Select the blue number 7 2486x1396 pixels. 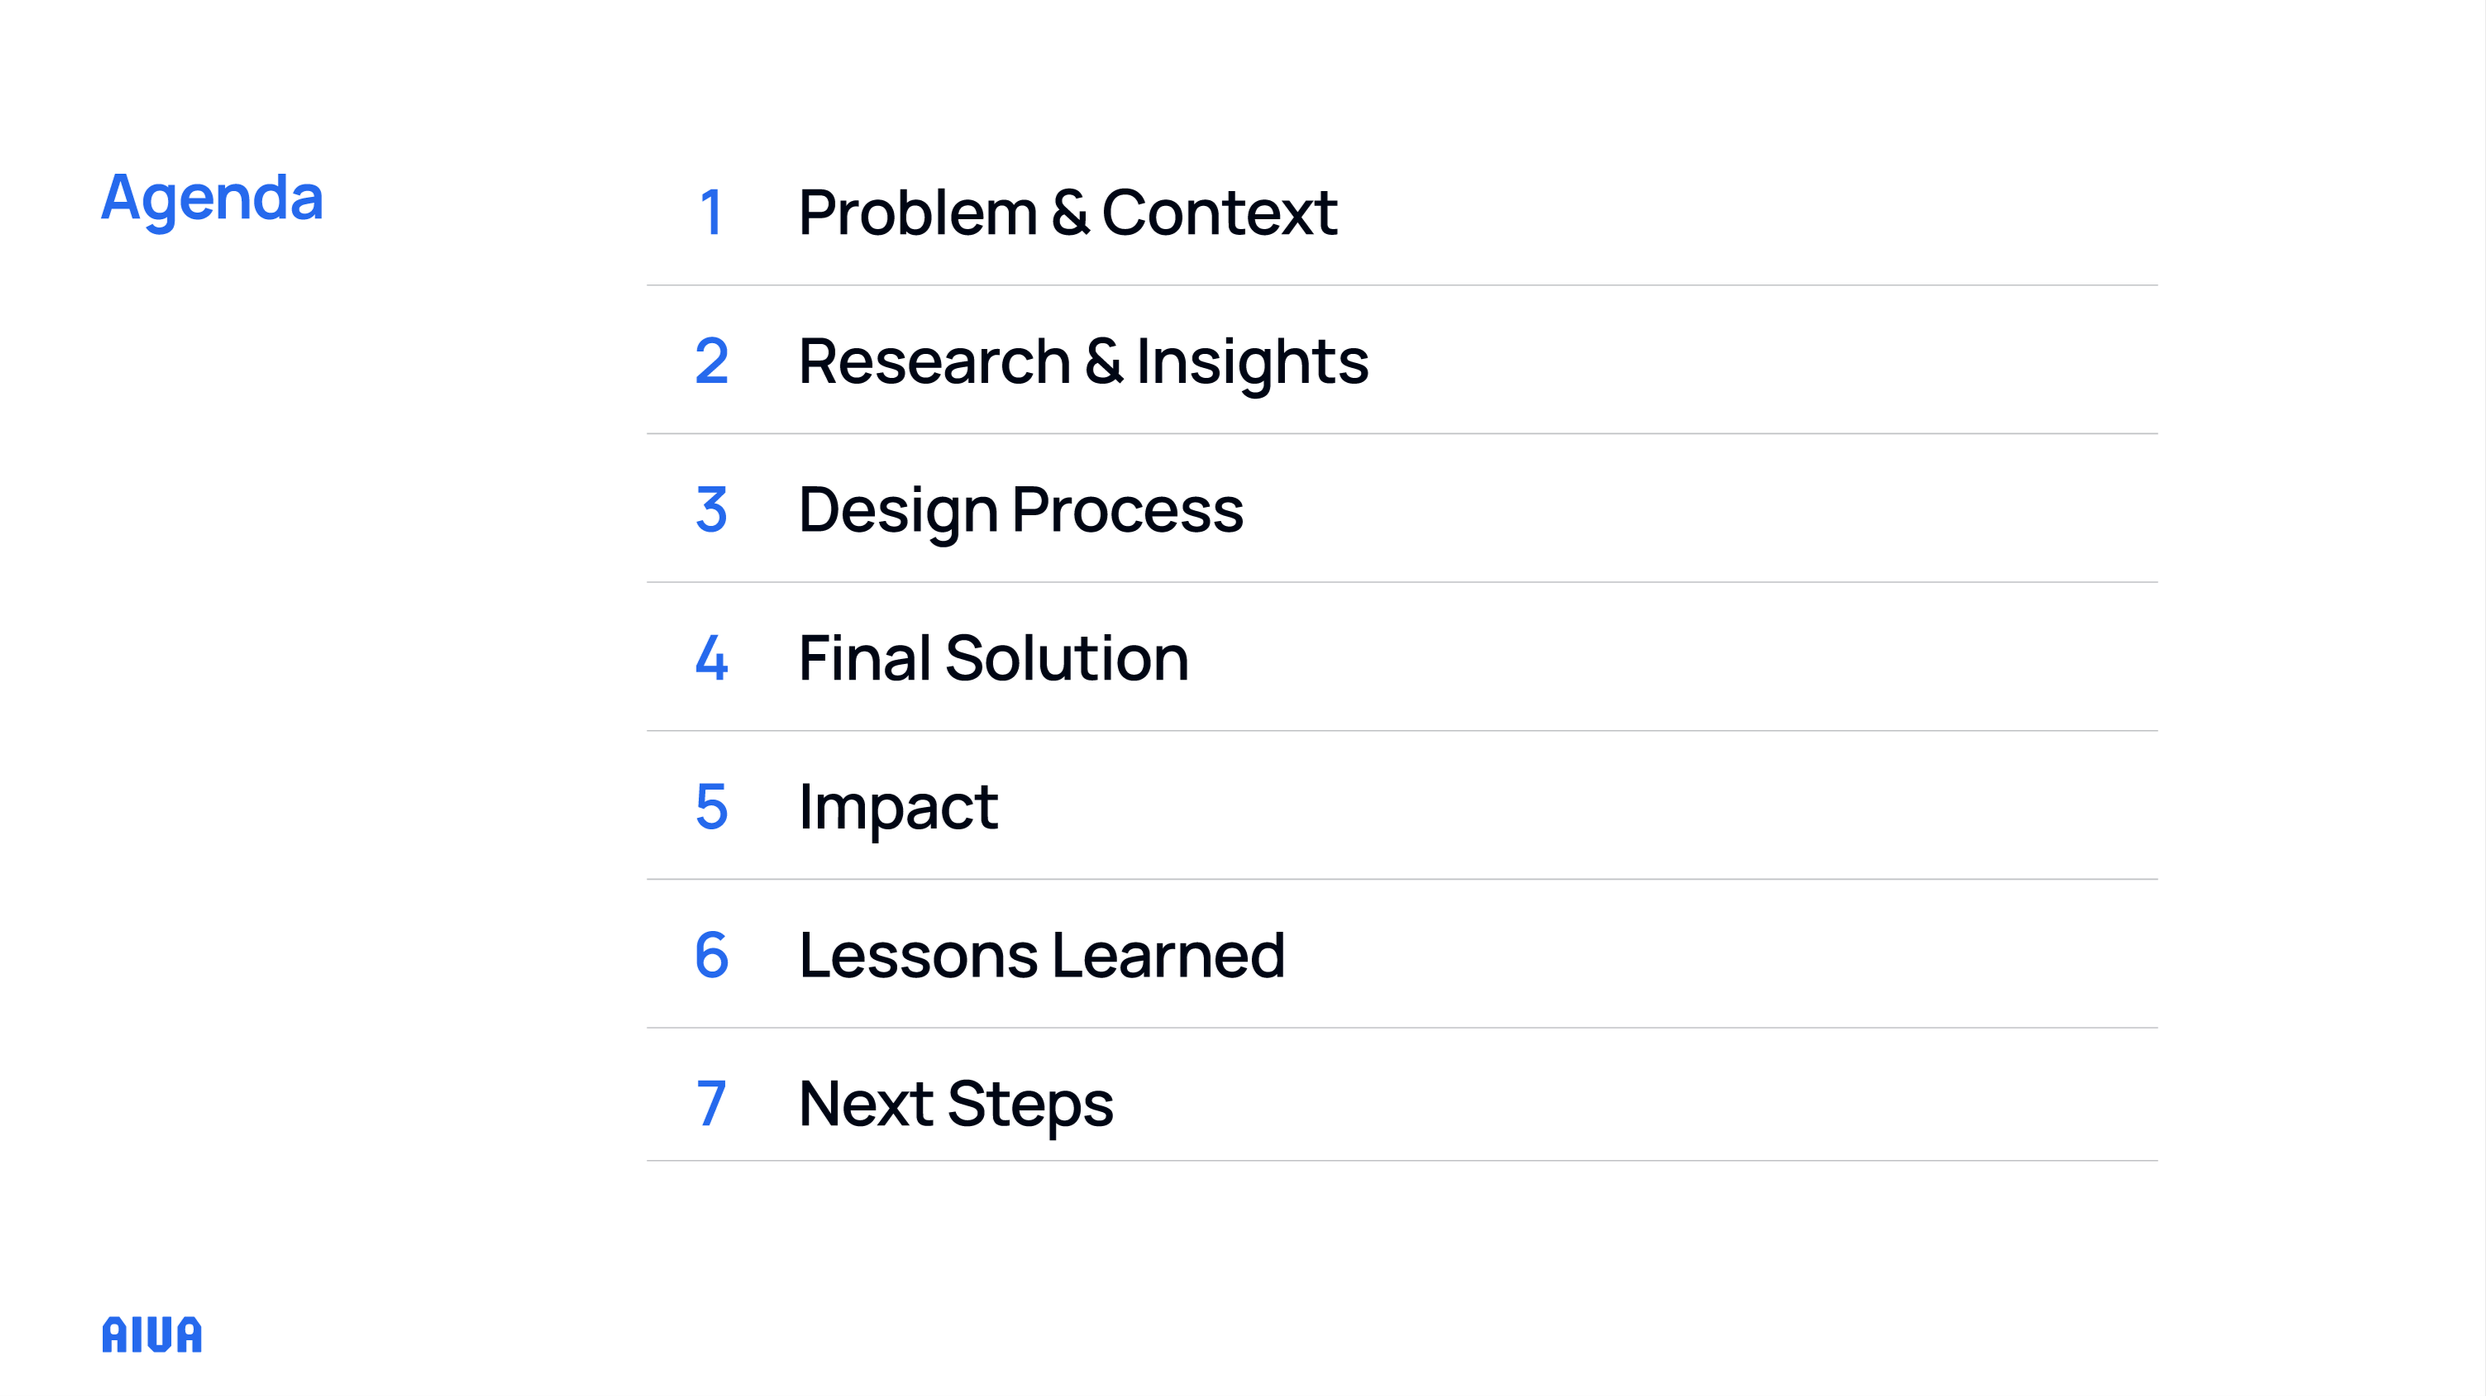coord(711,1104)
